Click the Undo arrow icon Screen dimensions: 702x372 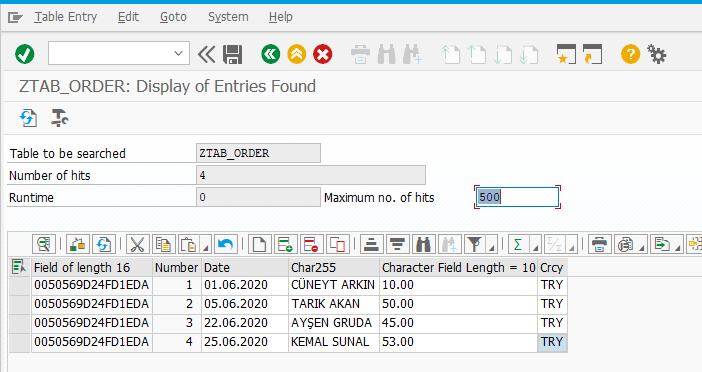225,244
